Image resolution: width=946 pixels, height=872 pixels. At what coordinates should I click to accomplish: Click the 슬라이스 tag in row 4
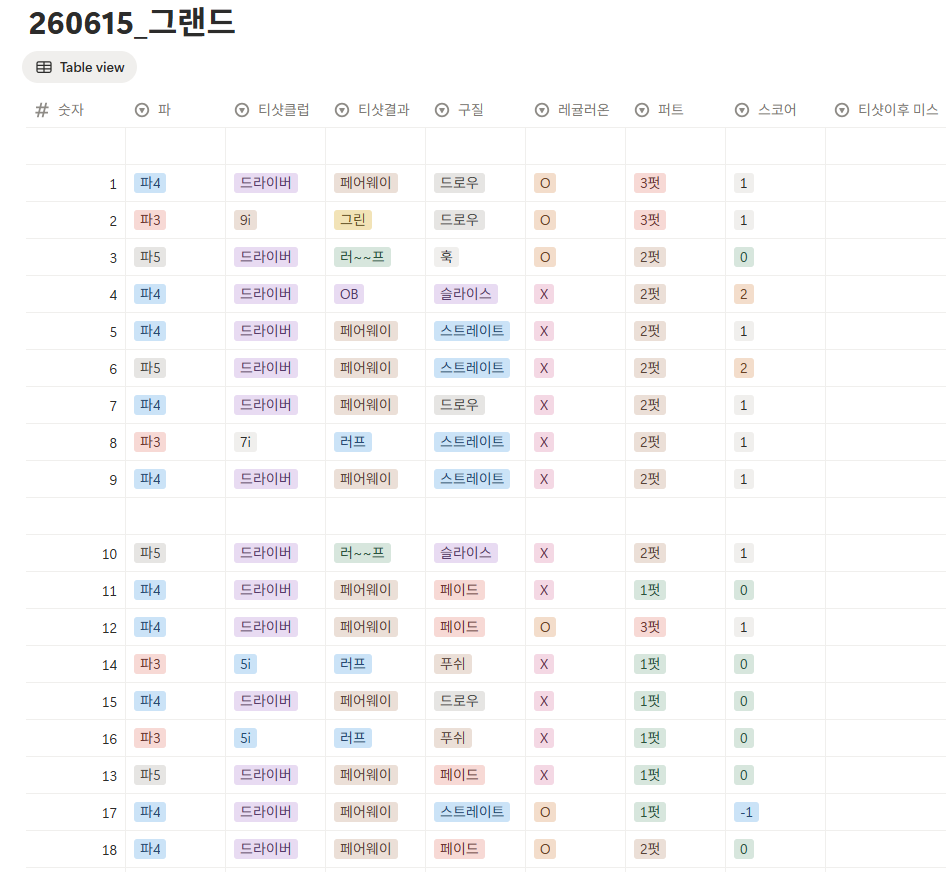(466, 294)
